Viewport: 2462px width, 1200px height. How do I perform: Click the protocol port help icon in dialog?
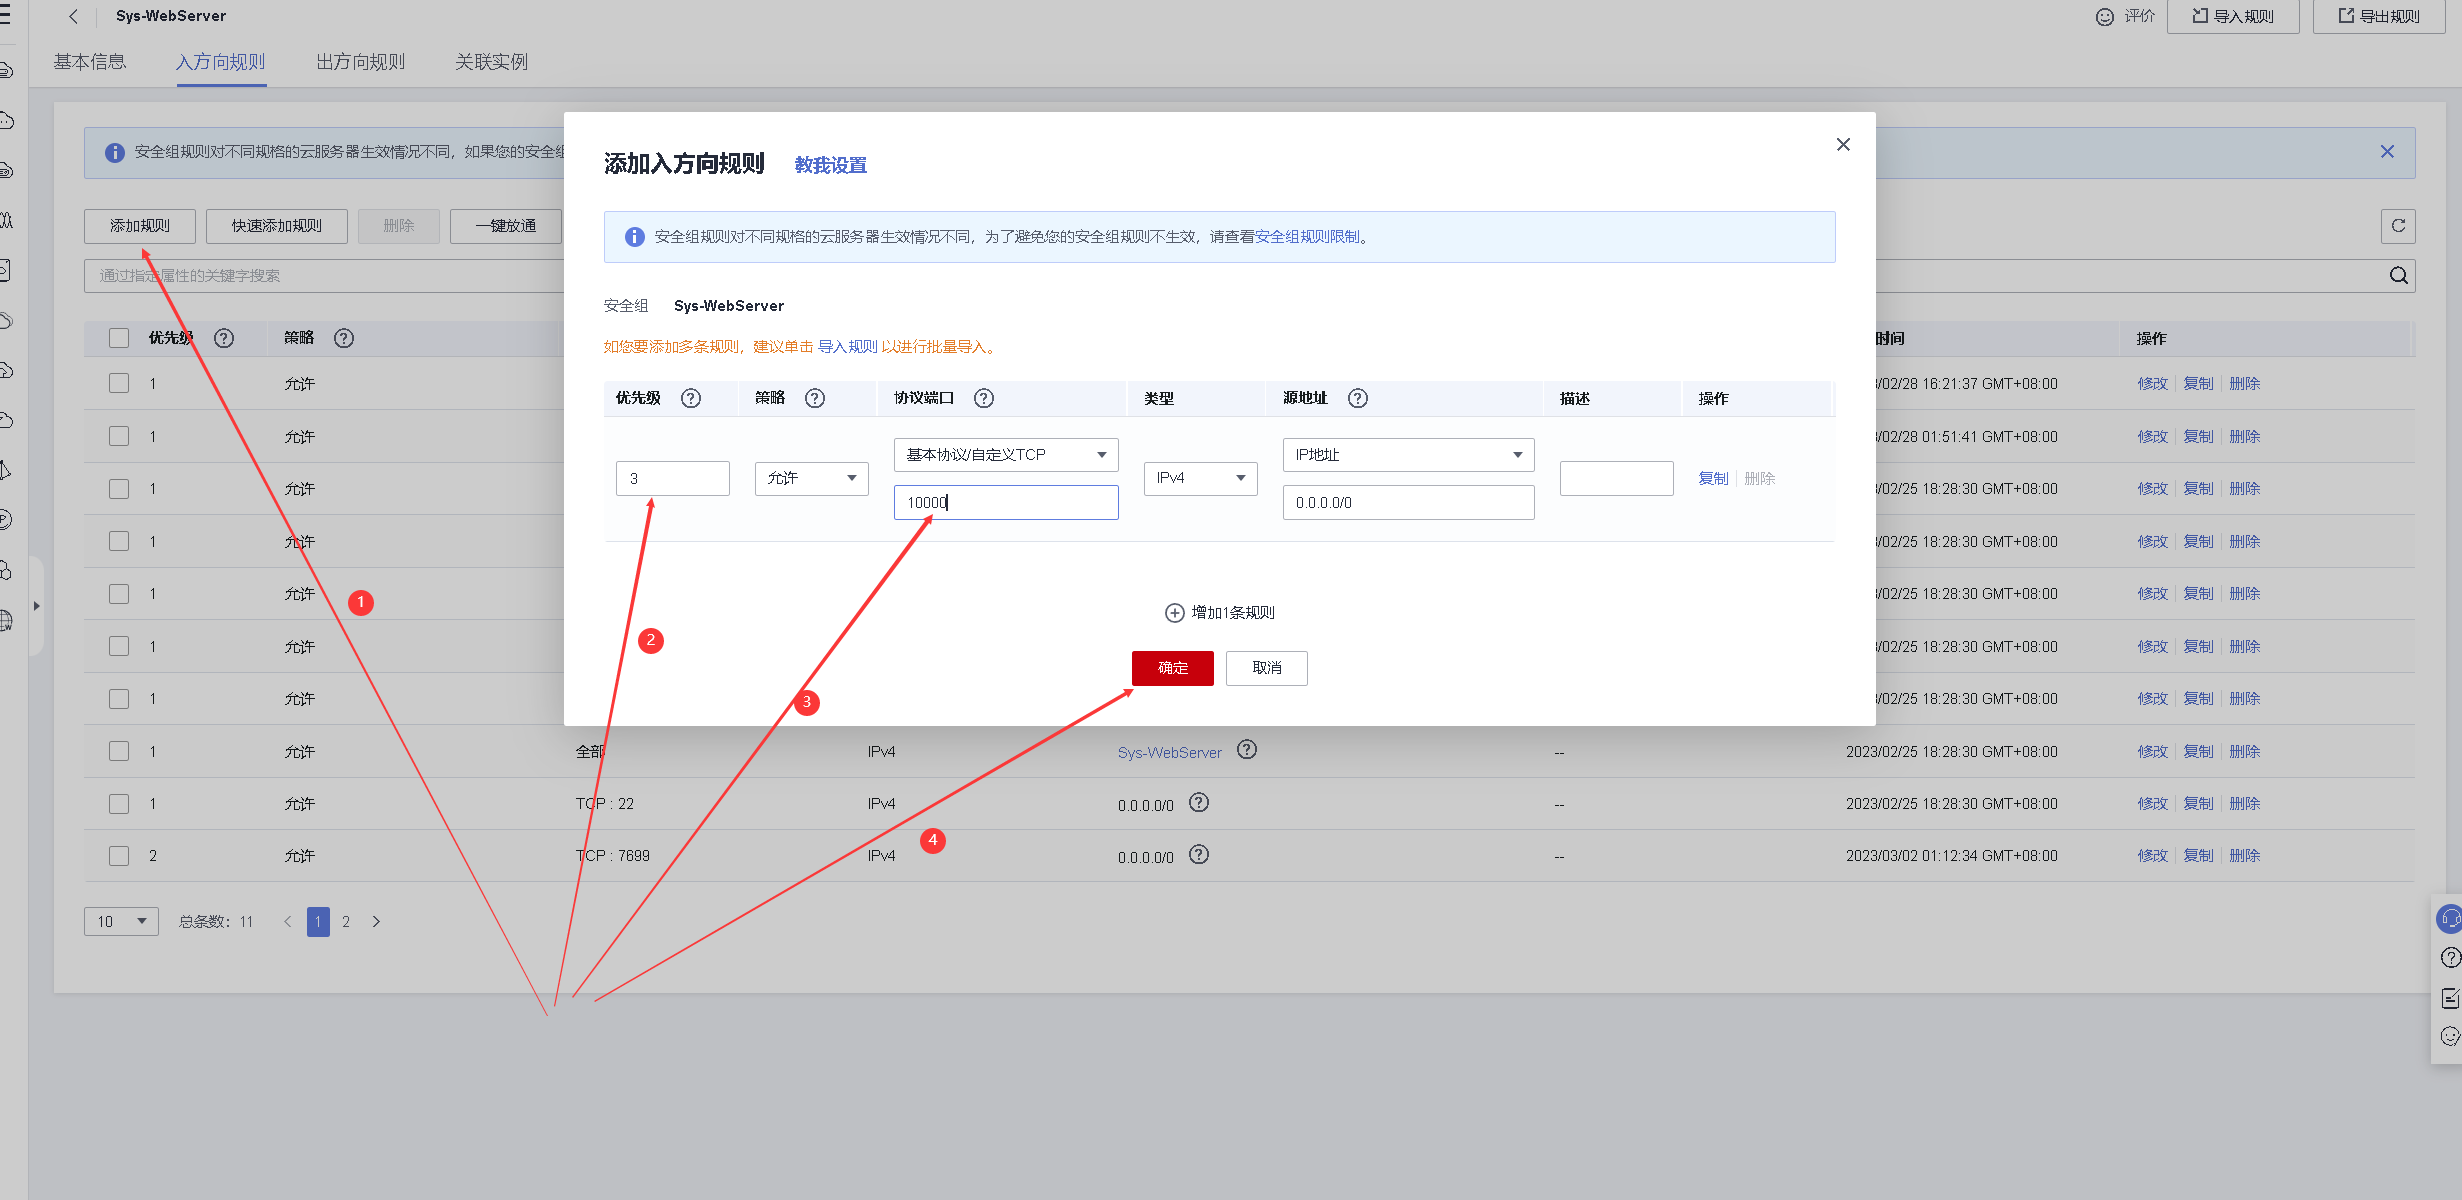pyautogui.click(x=984, y=398)
